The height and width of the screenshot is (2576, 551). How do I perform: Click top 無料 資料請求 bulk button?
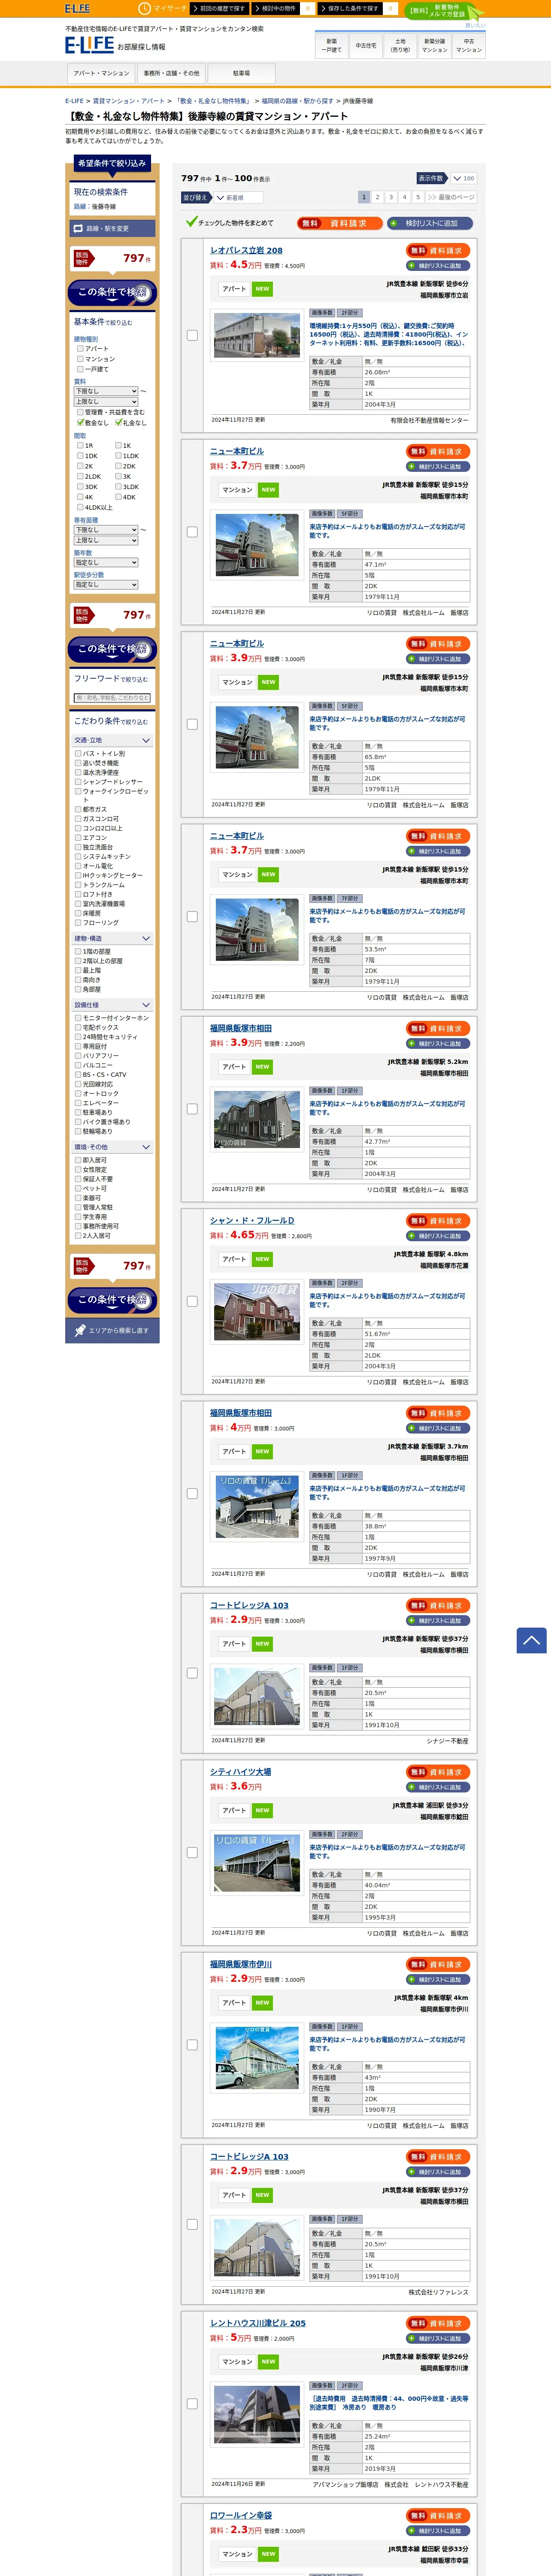339,223
